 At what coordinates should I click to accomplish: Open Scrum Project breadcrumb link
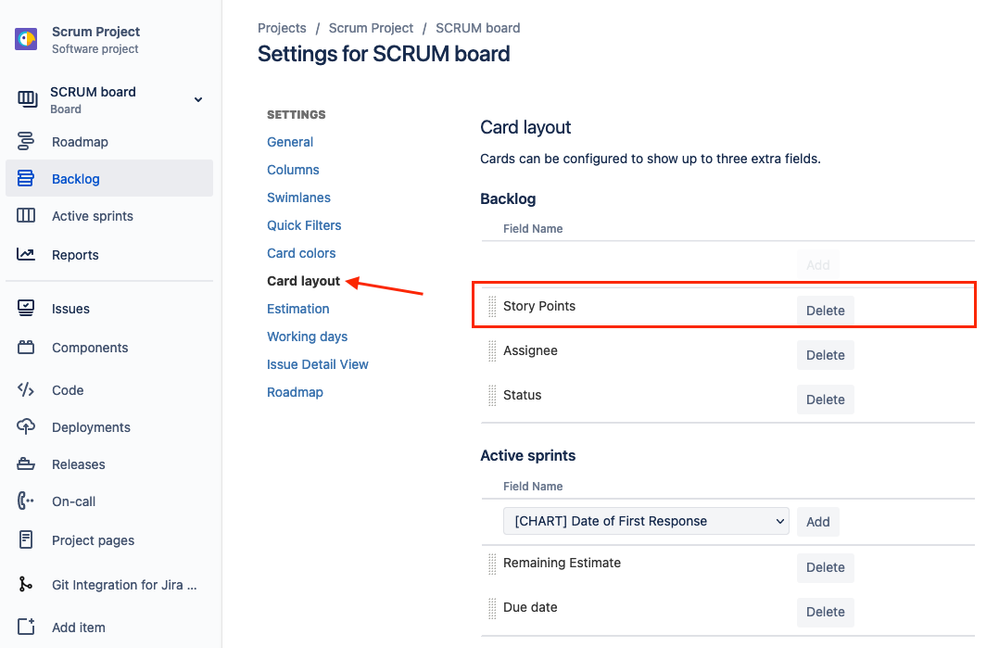[371, 28]
